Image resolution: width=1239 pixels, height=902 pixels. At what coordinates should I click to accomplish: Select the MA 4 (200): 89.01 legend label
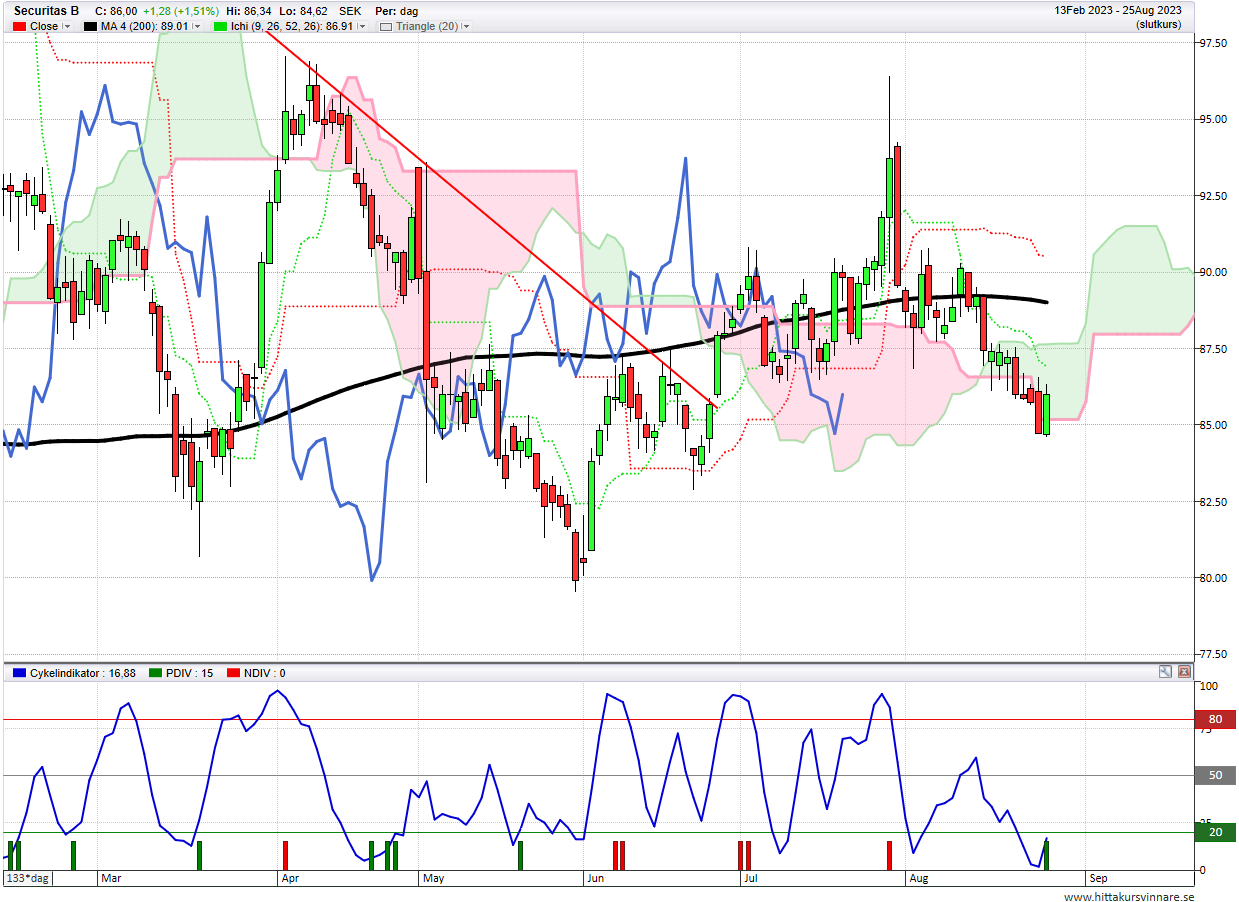(145, 26)
